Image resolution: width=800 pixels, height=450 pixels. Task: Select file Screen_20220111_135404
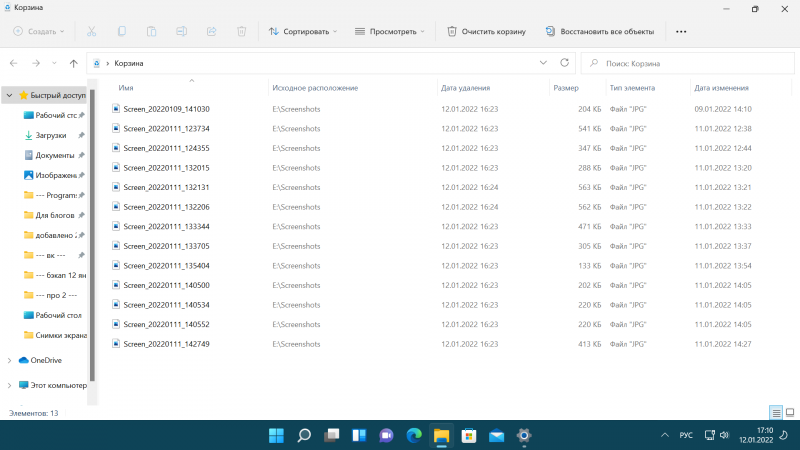165,265
